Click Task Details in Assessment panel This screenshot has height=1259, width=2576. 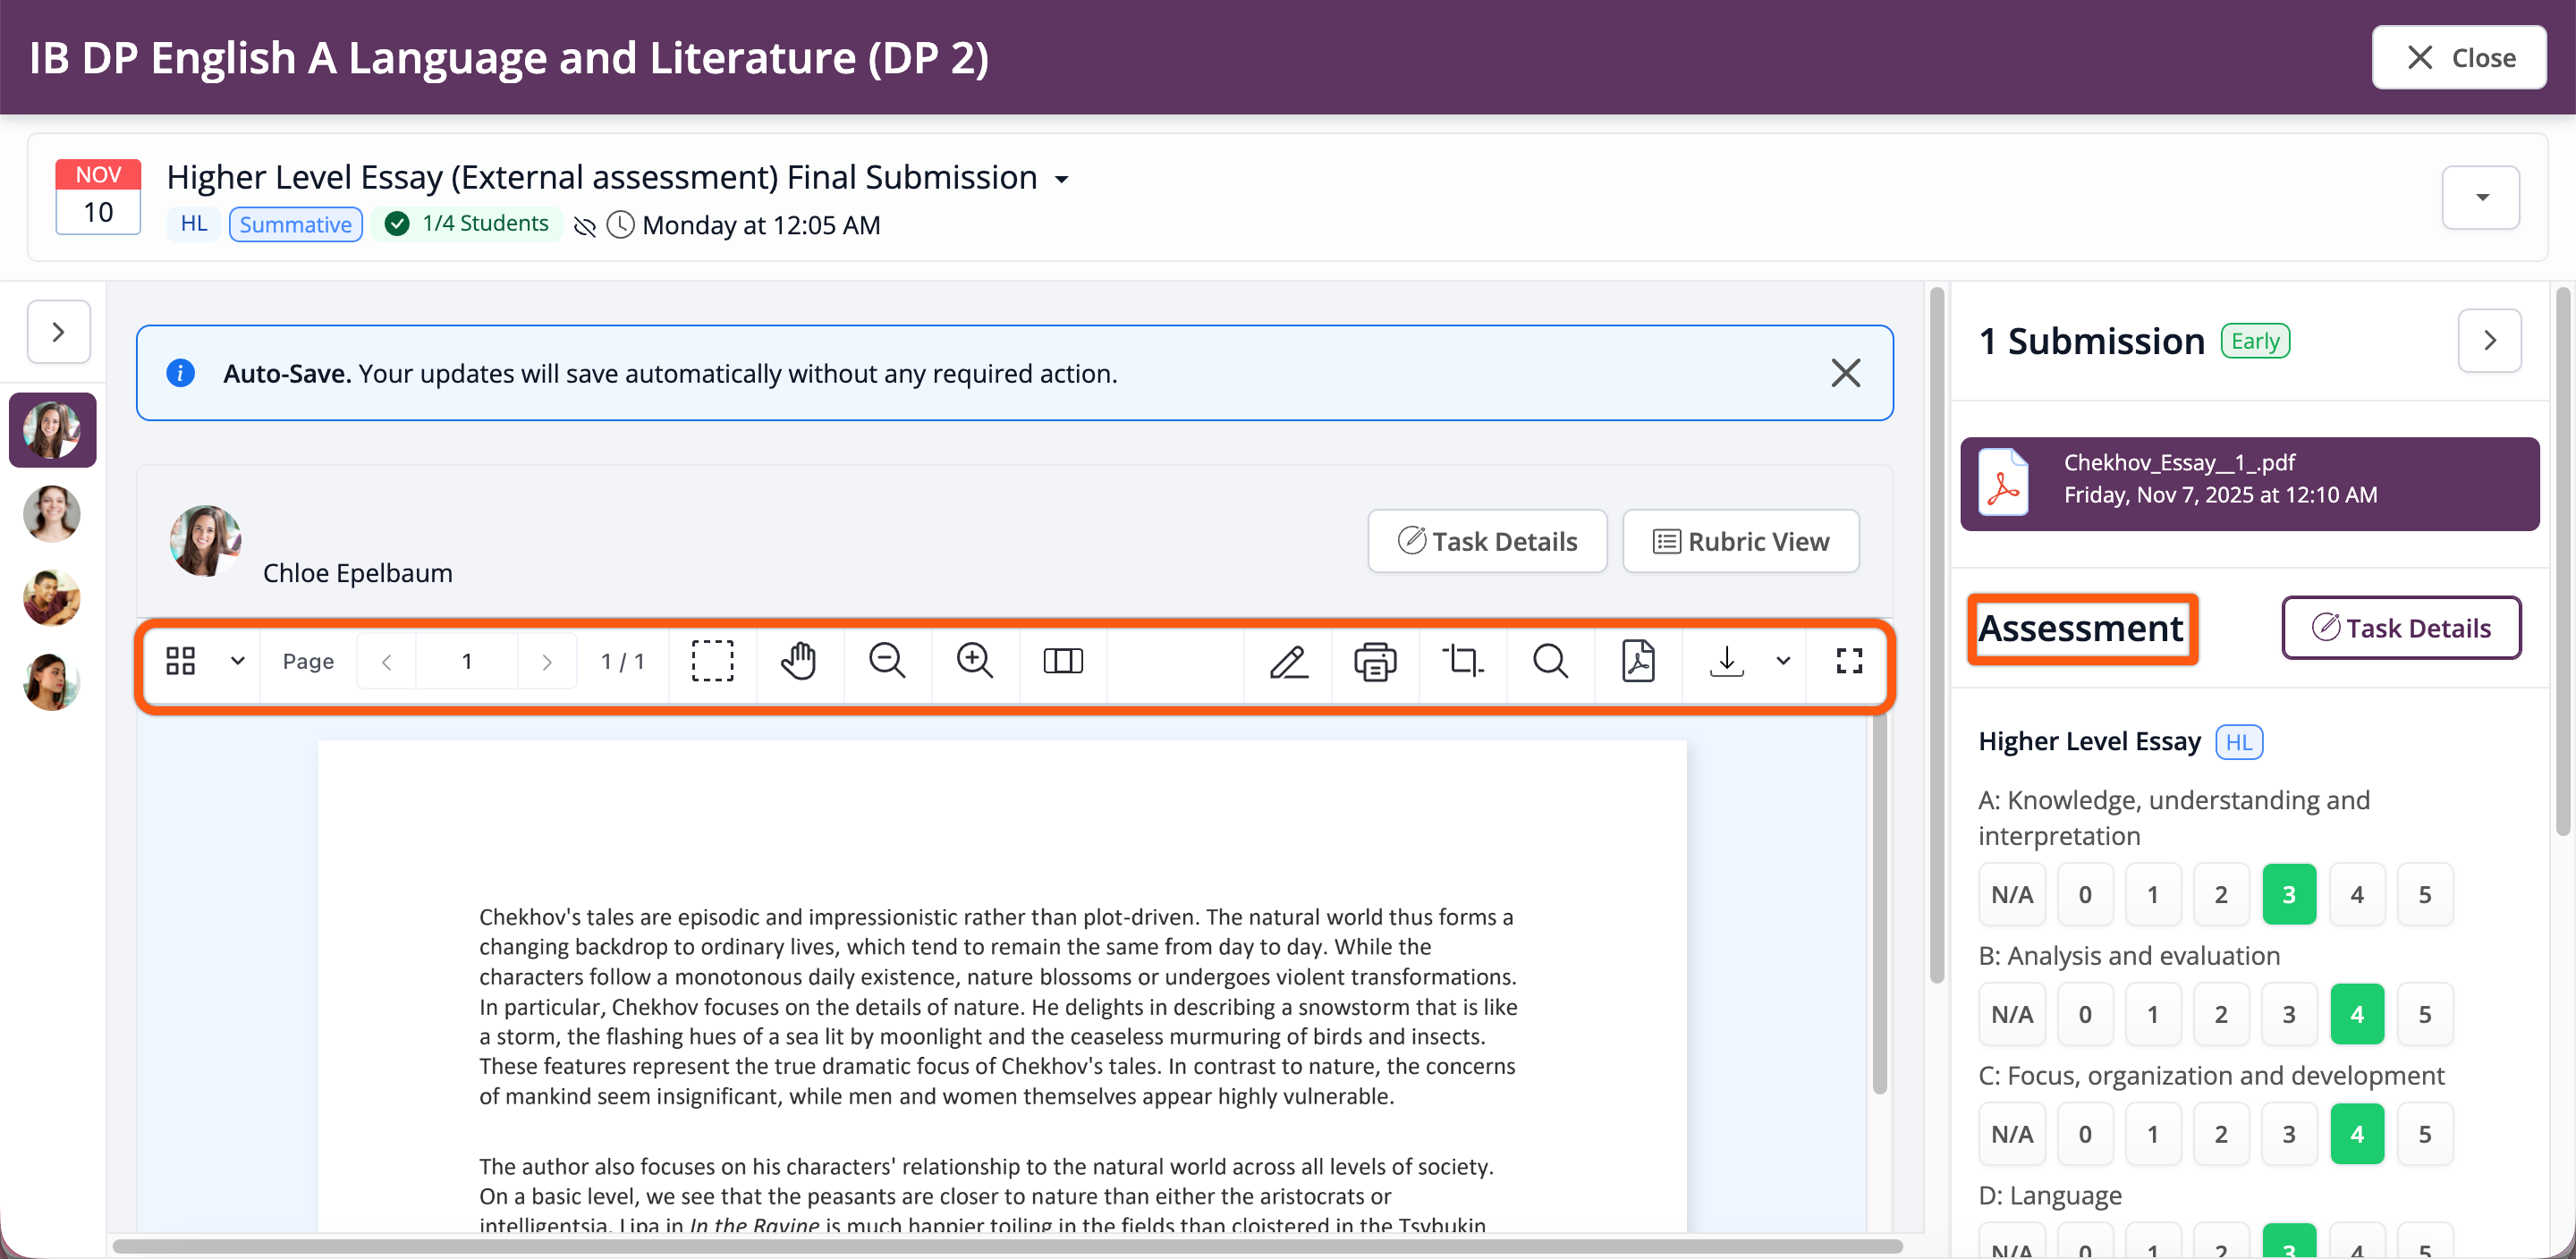click(2400, 628)
